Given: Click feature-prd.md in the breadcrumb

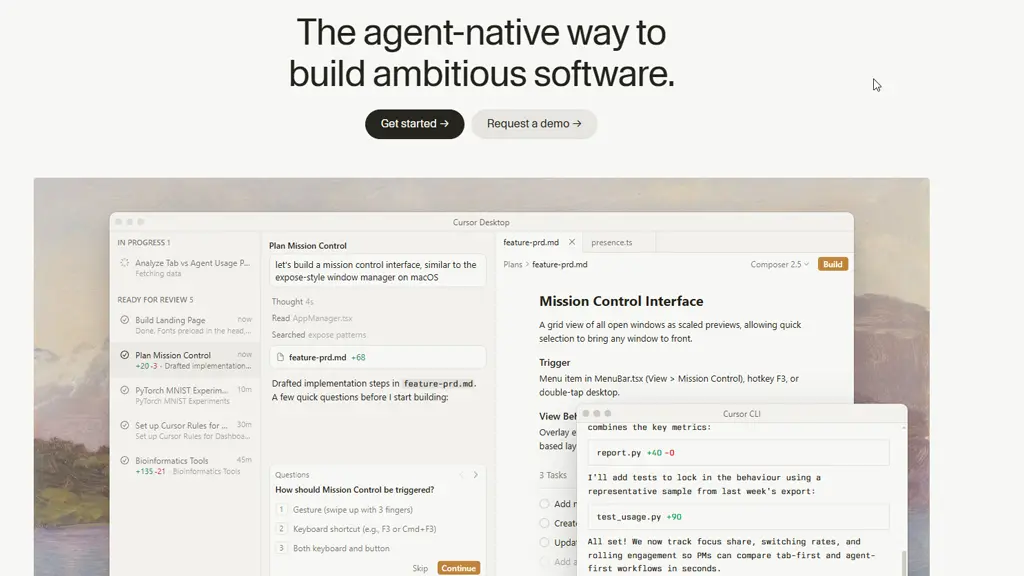Looking at the screenshot, I should (x=560, y=264).
